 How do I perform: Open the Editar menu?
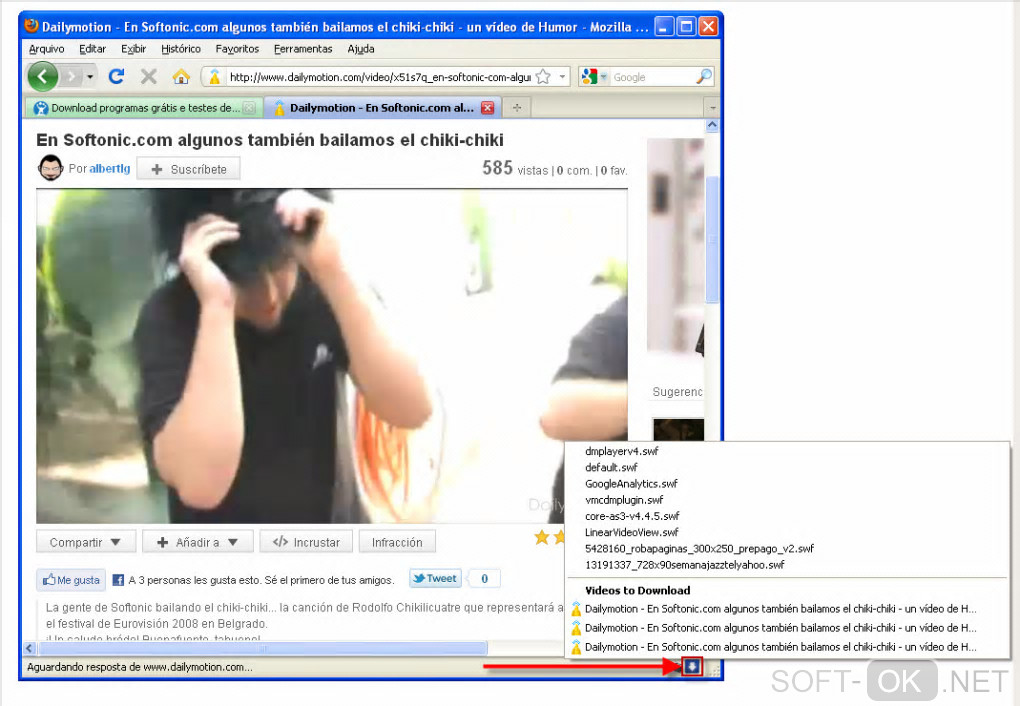[92, 49]
